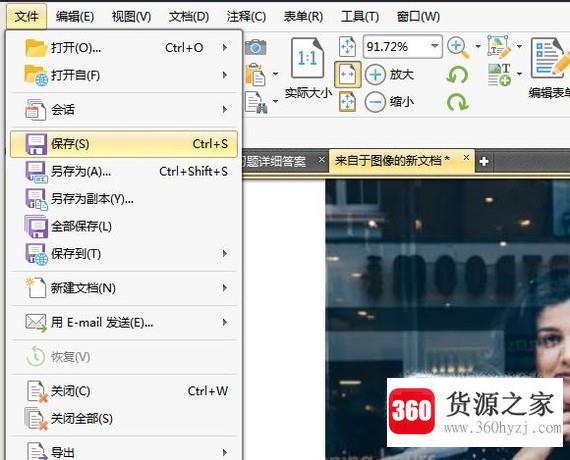The height and width of the screenshot is (460, 570).
Task: Click the 放大 zoom in button
Action: click(390, 75)
